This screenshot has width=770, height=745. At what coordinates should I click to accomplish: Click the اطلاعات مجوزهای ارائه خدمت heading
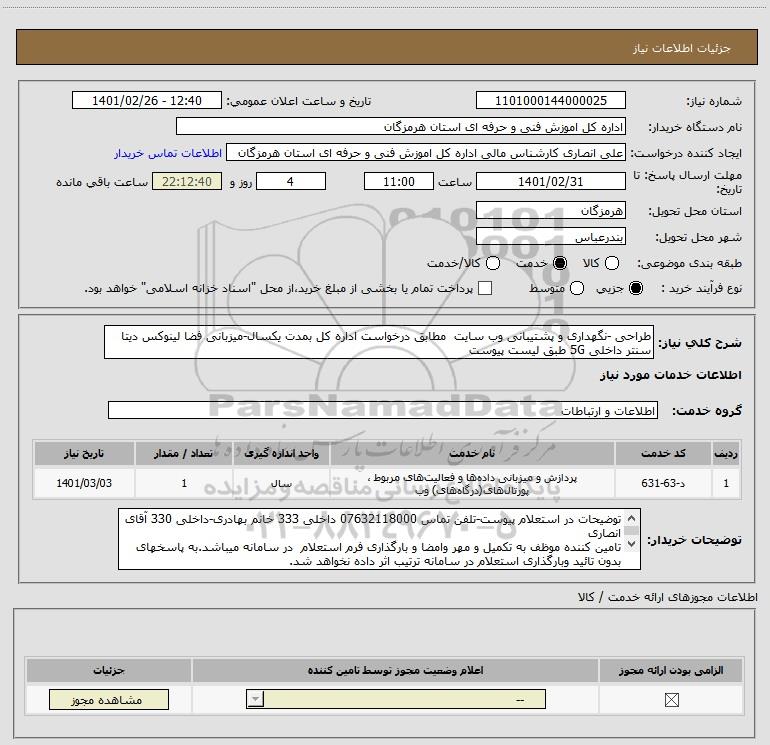coord(668,597)
